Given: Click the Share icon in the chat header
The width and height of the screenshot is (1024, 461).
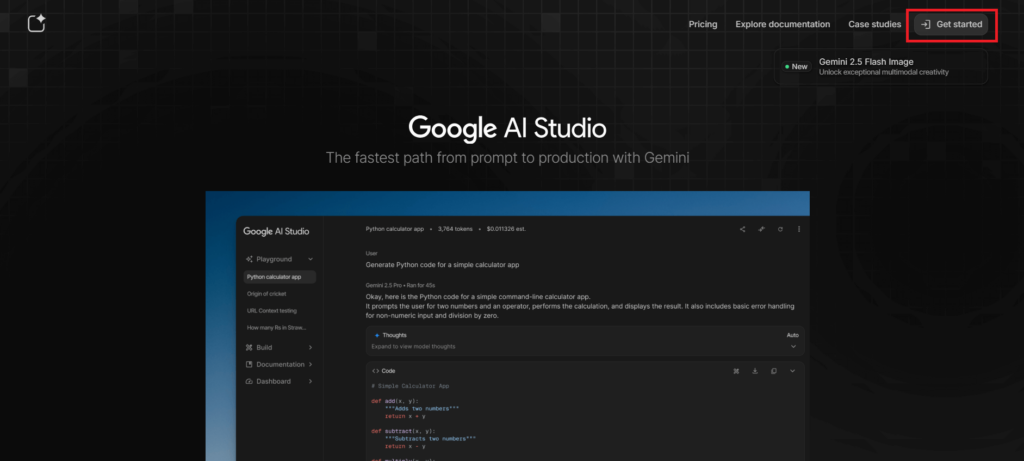Looking at the screenshot, I should click(743, 229).
